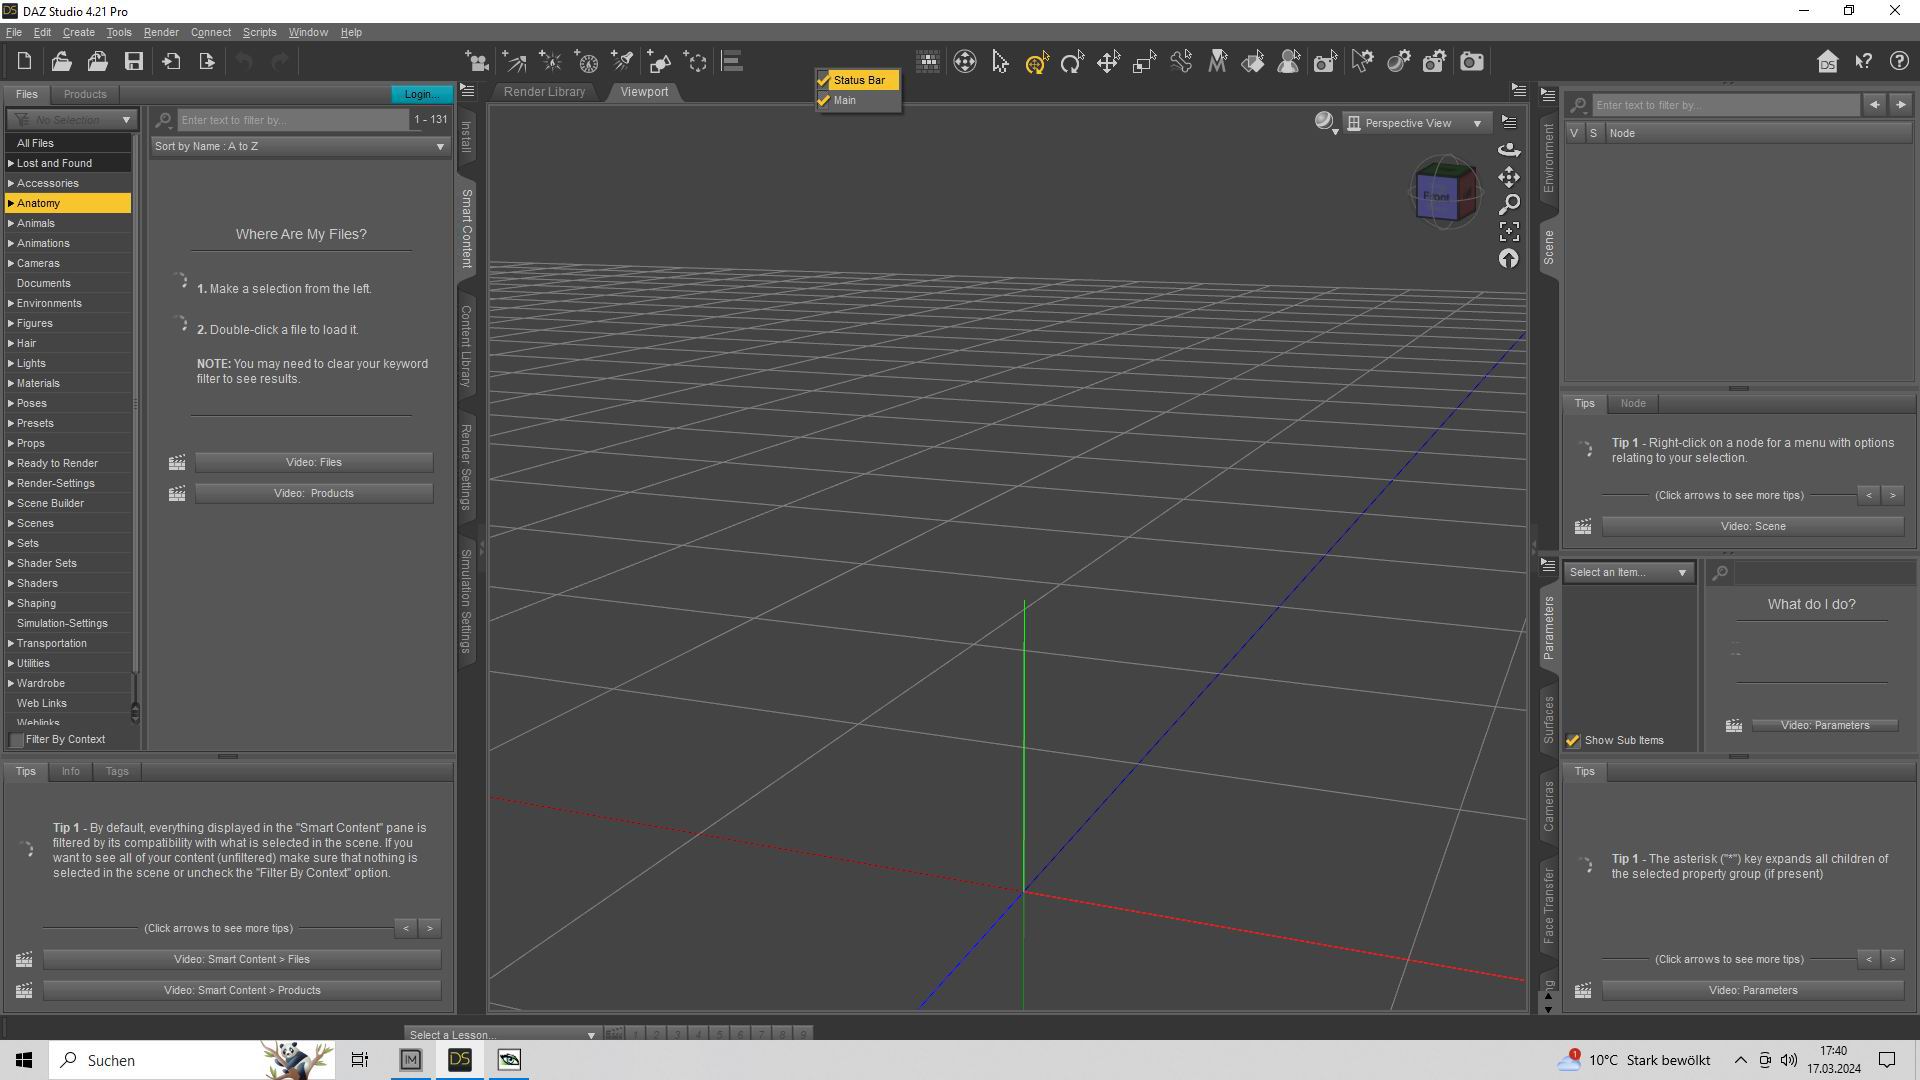Click the Render camera icon
The height and width of the screenshot is (1080, 1920).
tap(1471, 62)
